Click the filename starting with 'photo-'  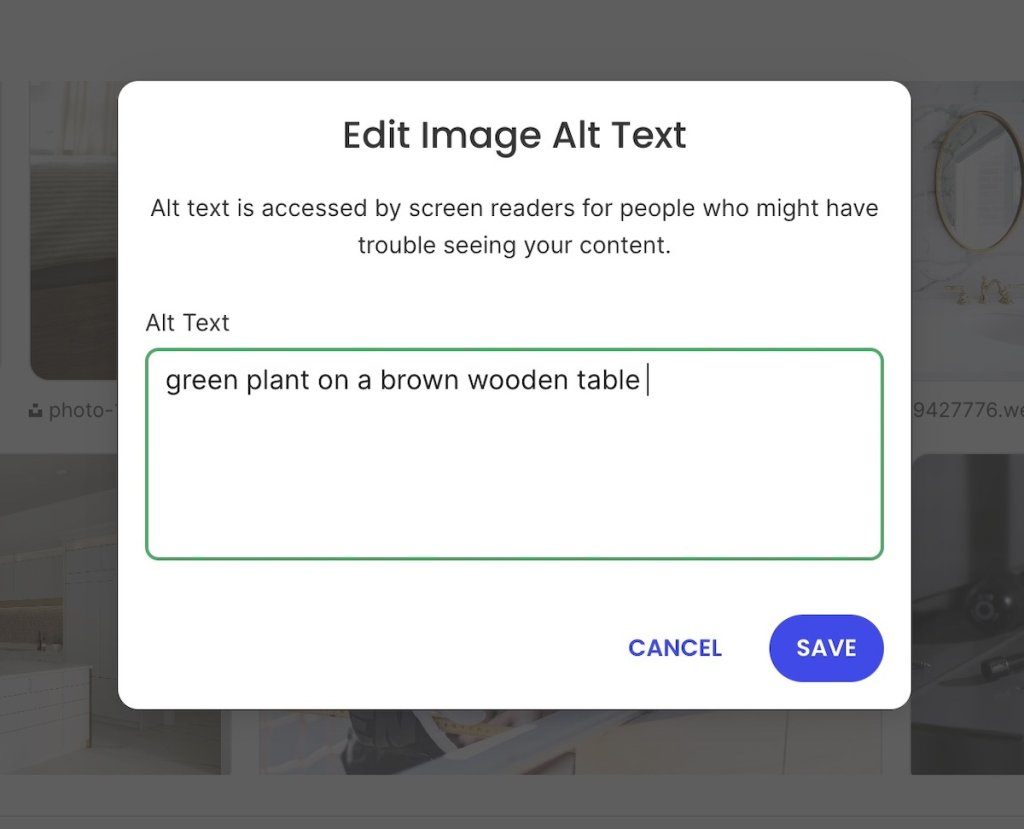75,410
